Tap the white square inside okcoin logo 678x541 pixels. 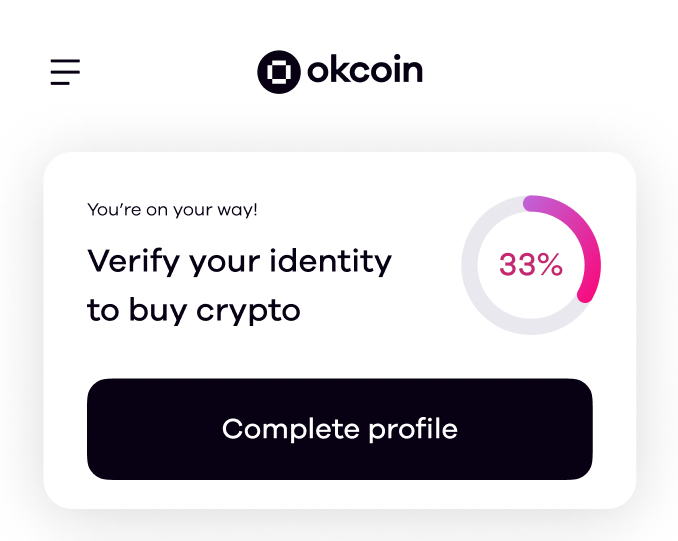279,72
